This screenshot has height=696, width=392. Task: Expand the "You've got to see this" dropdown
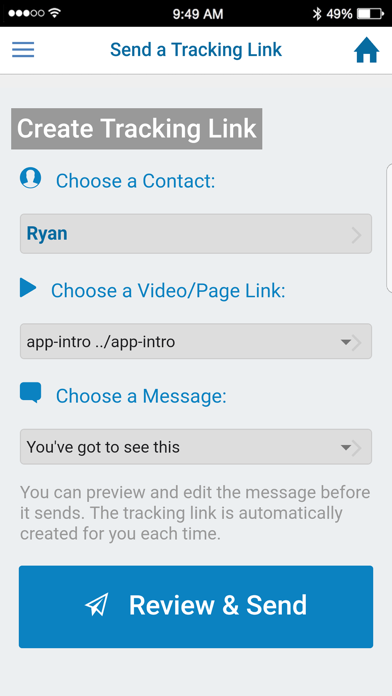click(196, 447)
